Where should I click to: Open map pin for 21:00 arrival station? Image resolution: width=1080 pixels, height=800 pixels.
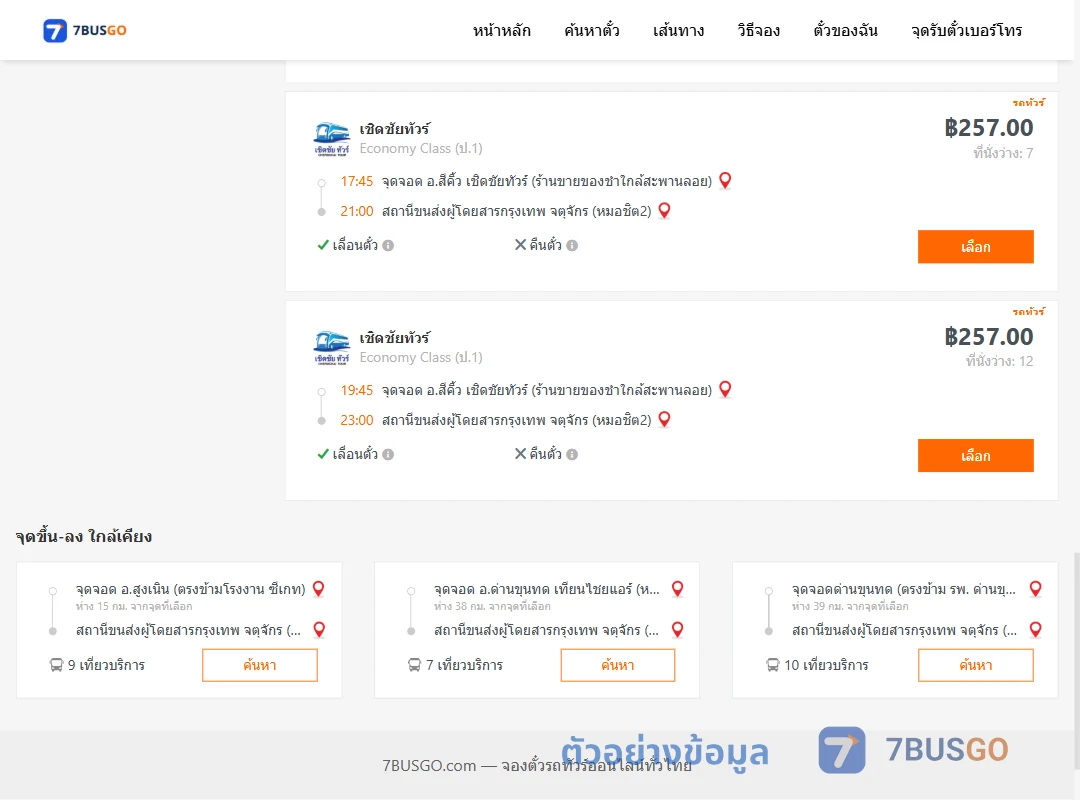[665, 210]
